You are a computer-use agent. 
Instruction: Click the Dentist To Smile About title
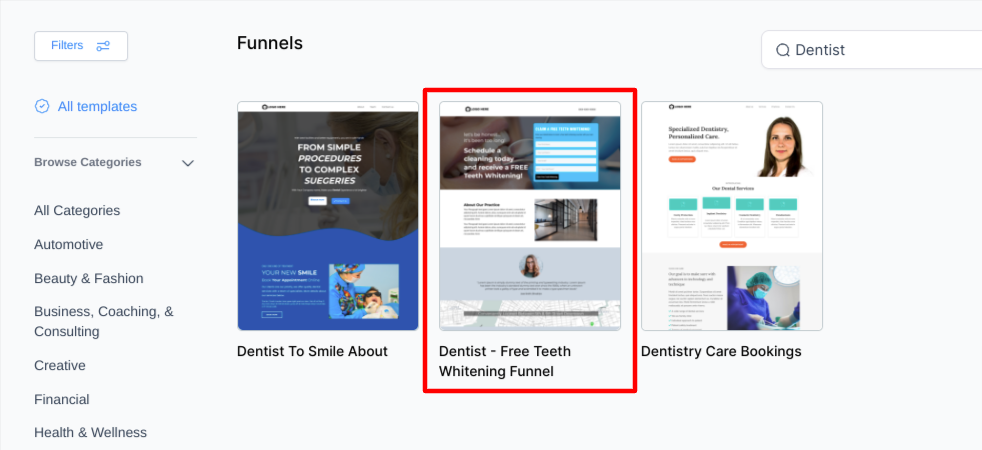(313, 351)
